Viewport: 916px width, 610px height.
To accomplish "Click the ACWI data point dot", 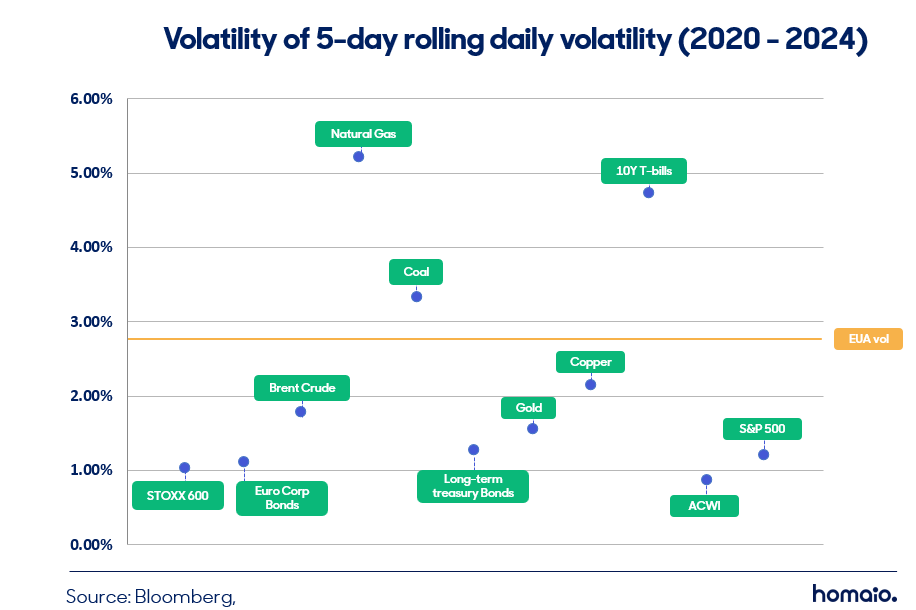I will tap(706, 480).
